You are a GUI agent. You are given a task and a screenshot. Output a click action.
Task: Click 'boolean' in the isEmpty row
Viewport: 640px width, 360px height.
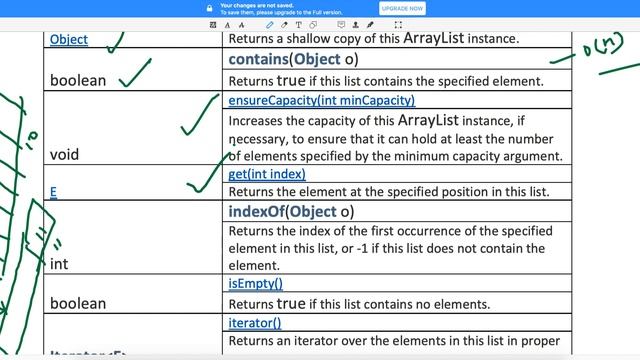(x=78, y=304)
